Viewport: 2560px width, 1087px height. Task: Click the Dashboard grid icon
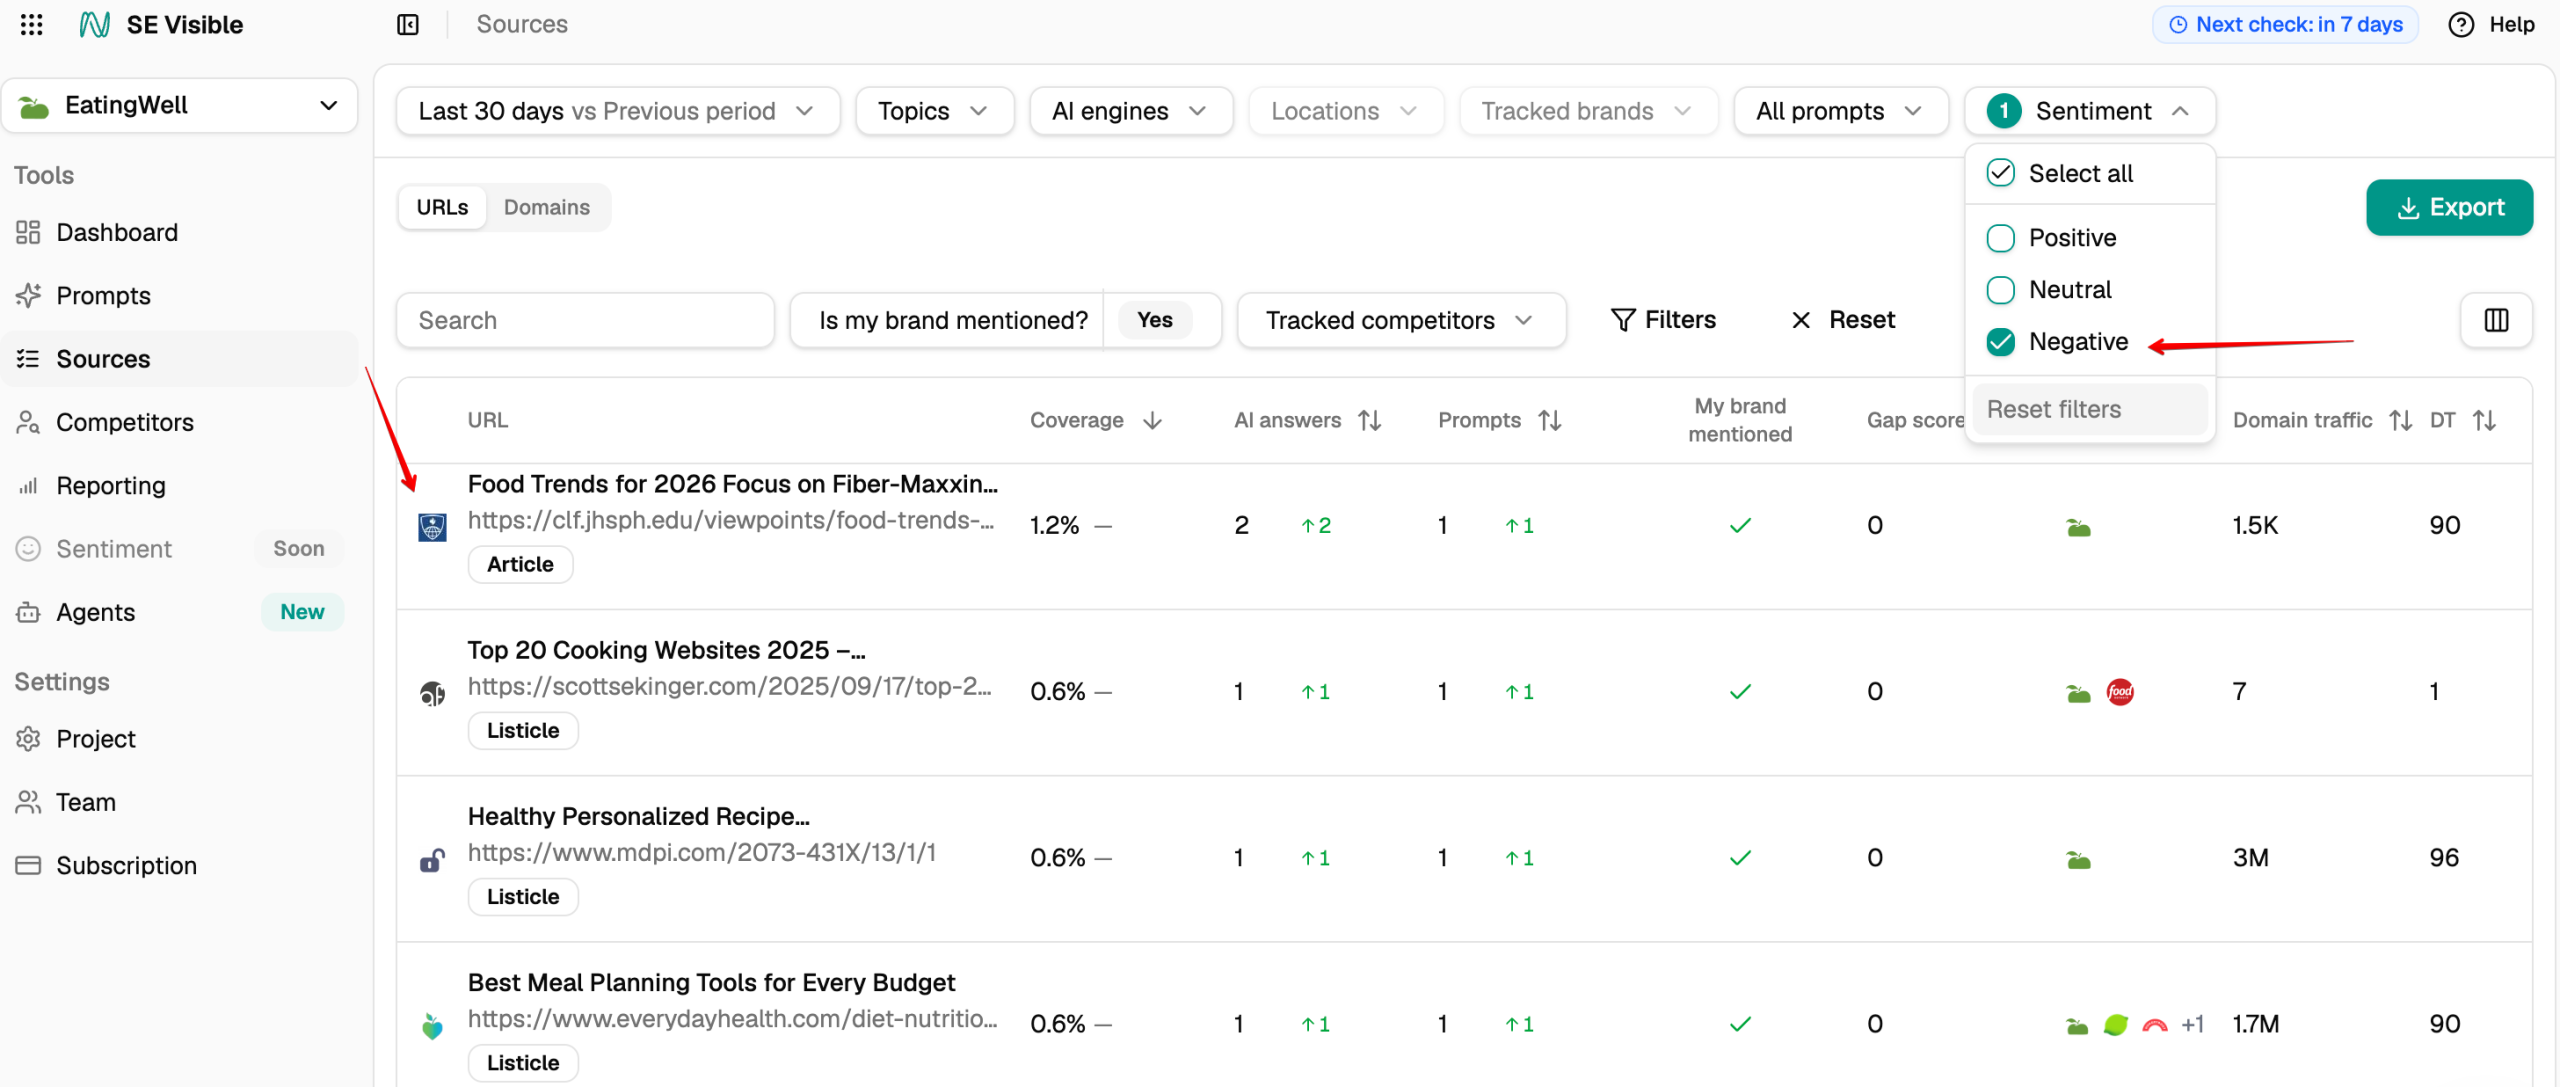tap(28, 232)
